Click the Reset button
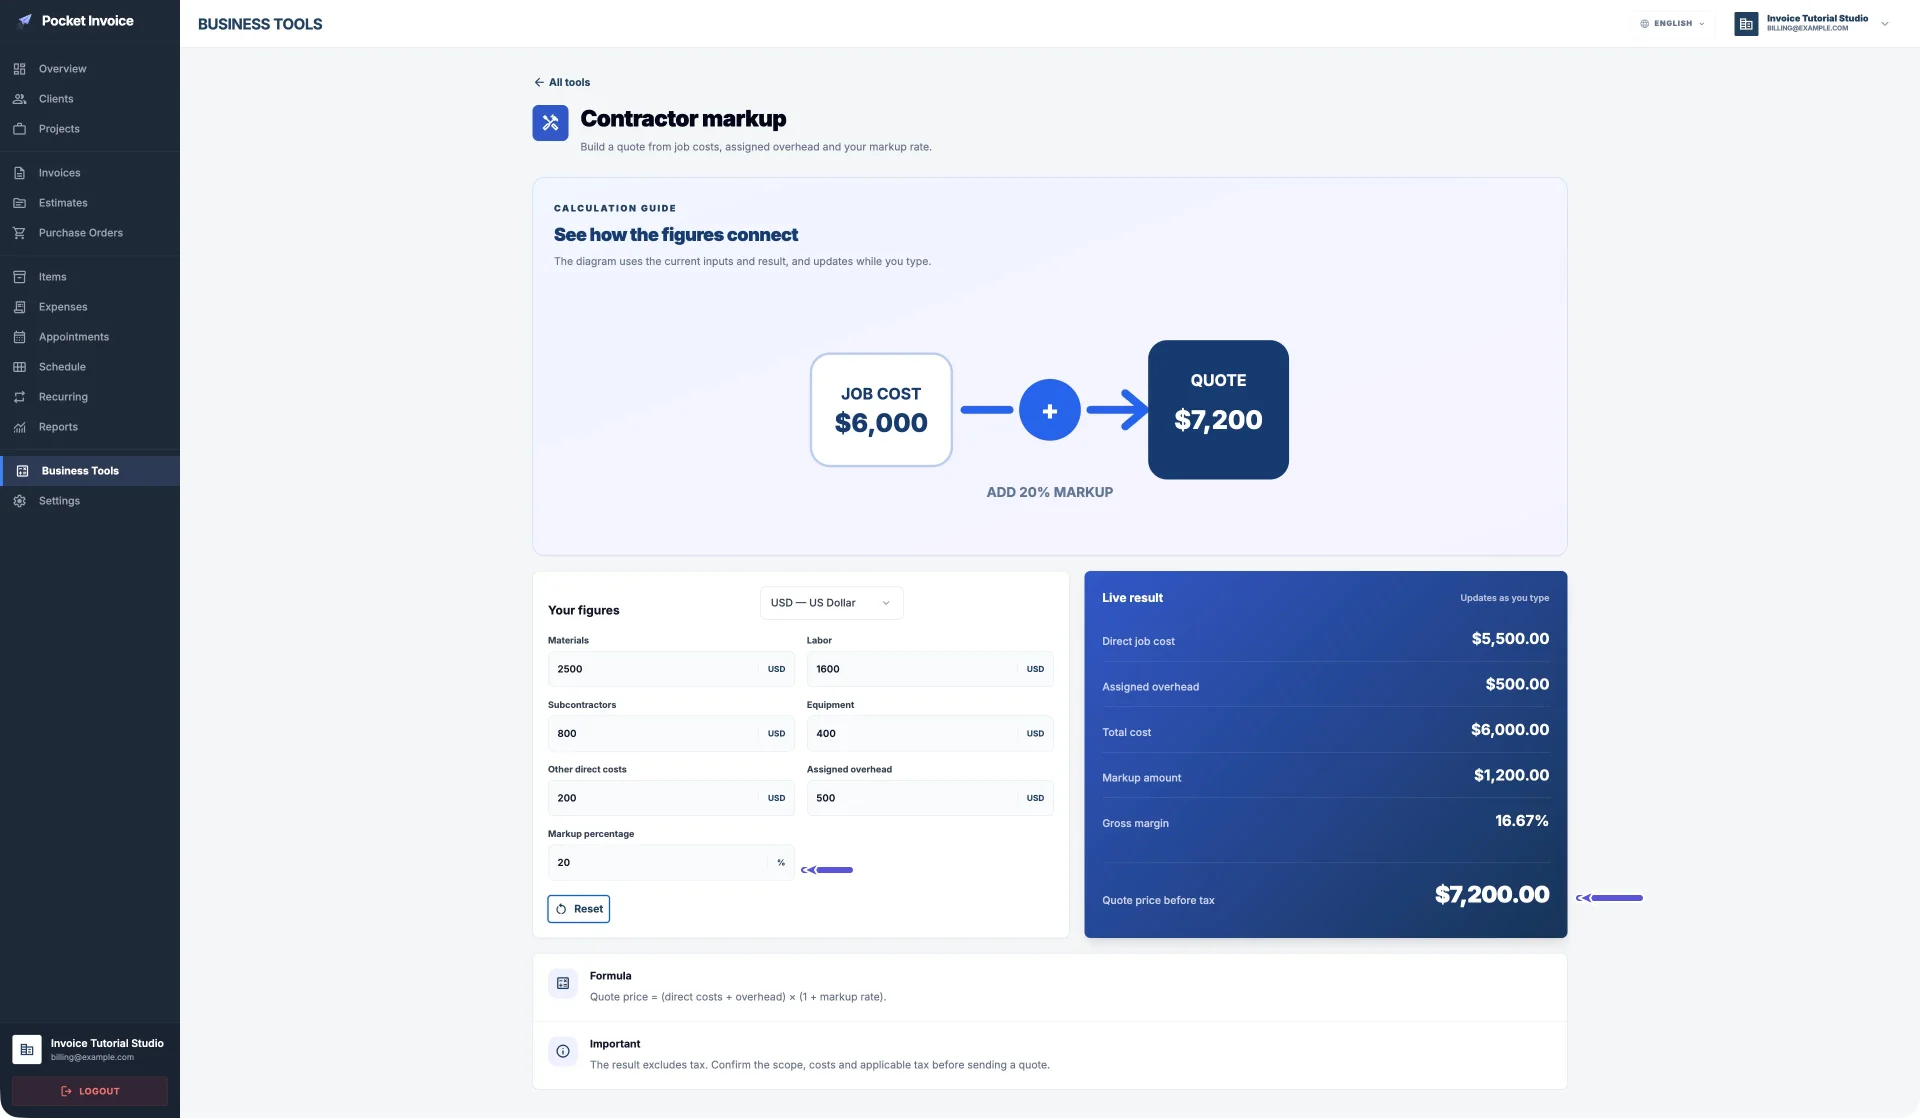The height and width of the screenshot is (1118, 1920). click(x=579, y=909)
